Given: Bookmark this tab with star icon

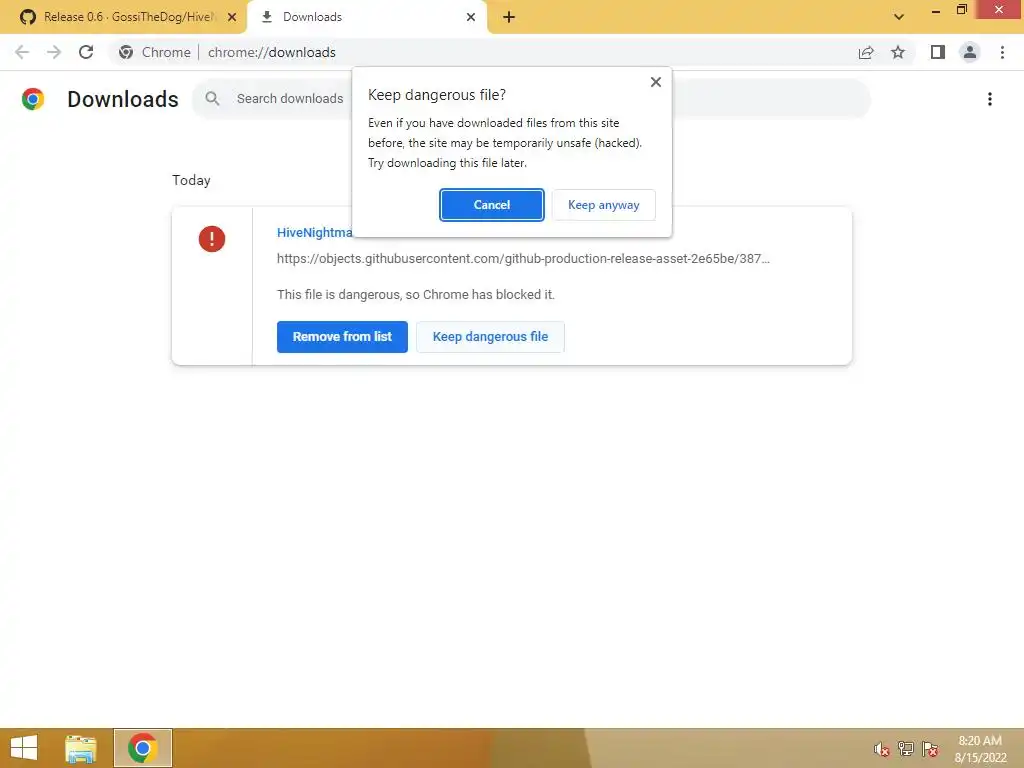Looking at the screenshot, I should point(898,52).
